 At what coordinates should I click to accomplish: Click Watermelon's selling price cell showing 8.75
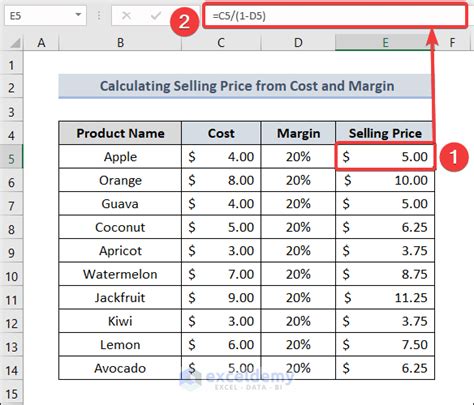click(385, 274)
